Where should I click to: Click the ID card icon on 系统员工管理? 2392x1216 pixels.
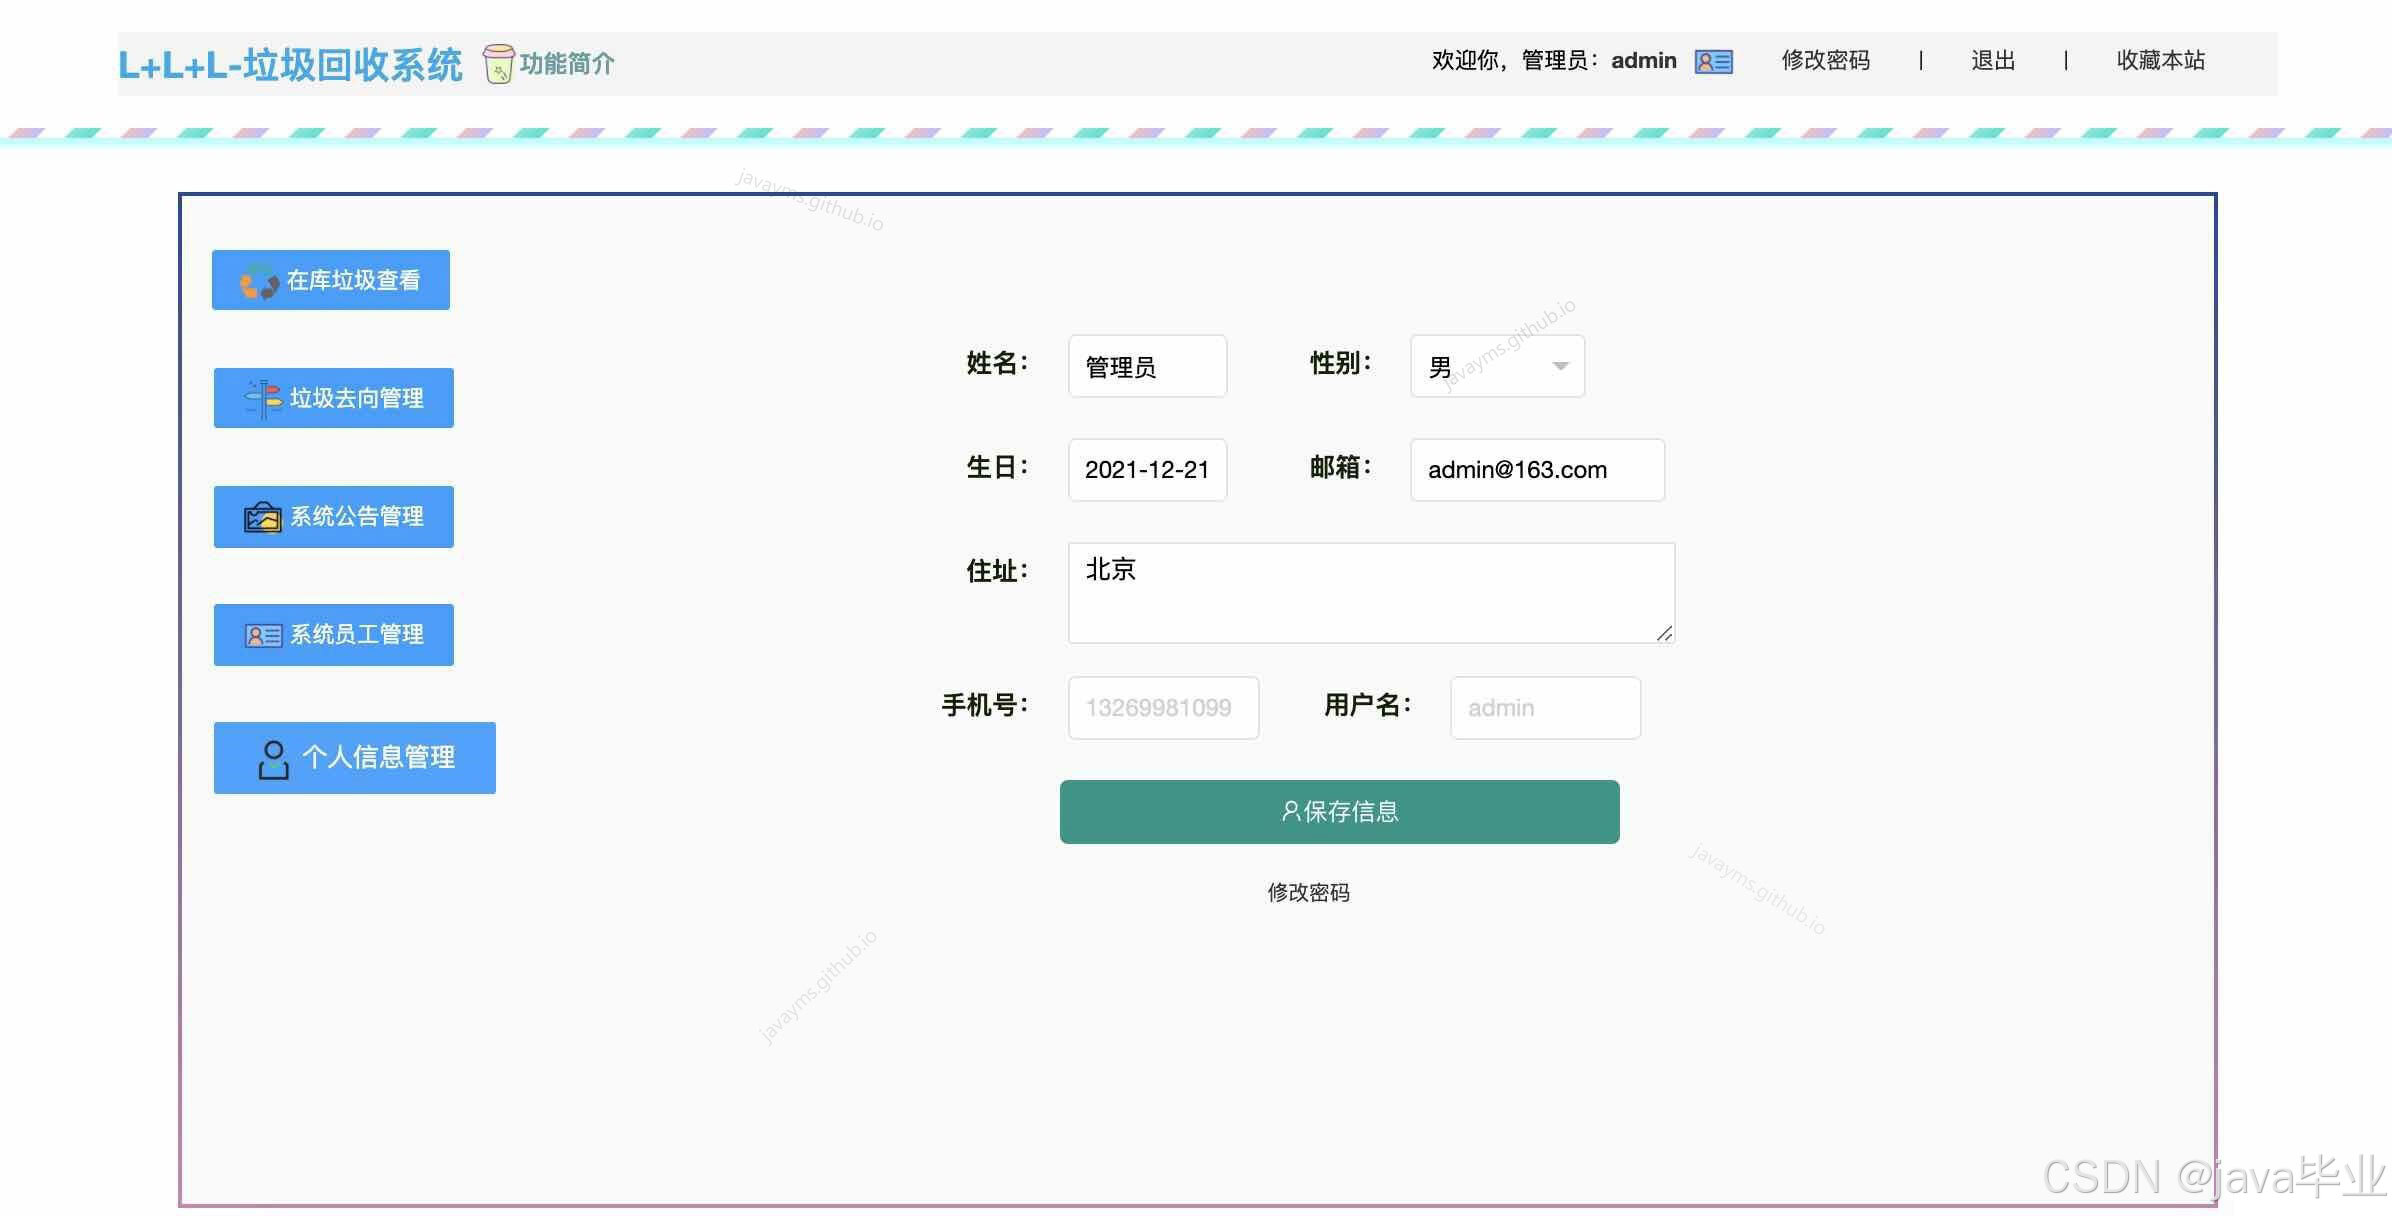tap(263, 635)
